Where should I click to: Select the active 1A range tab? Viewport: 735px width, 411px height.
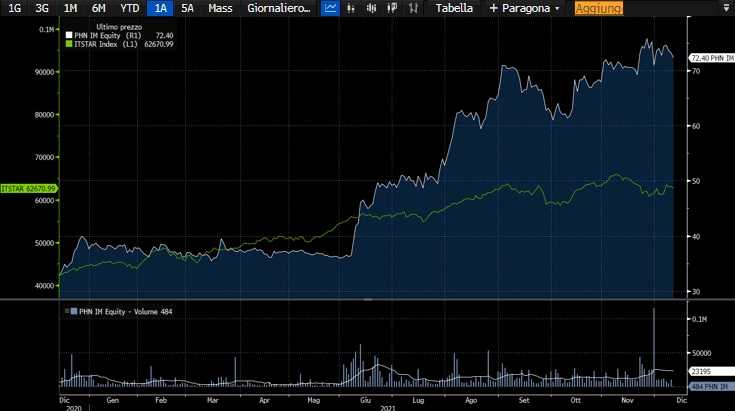point(160,8)
